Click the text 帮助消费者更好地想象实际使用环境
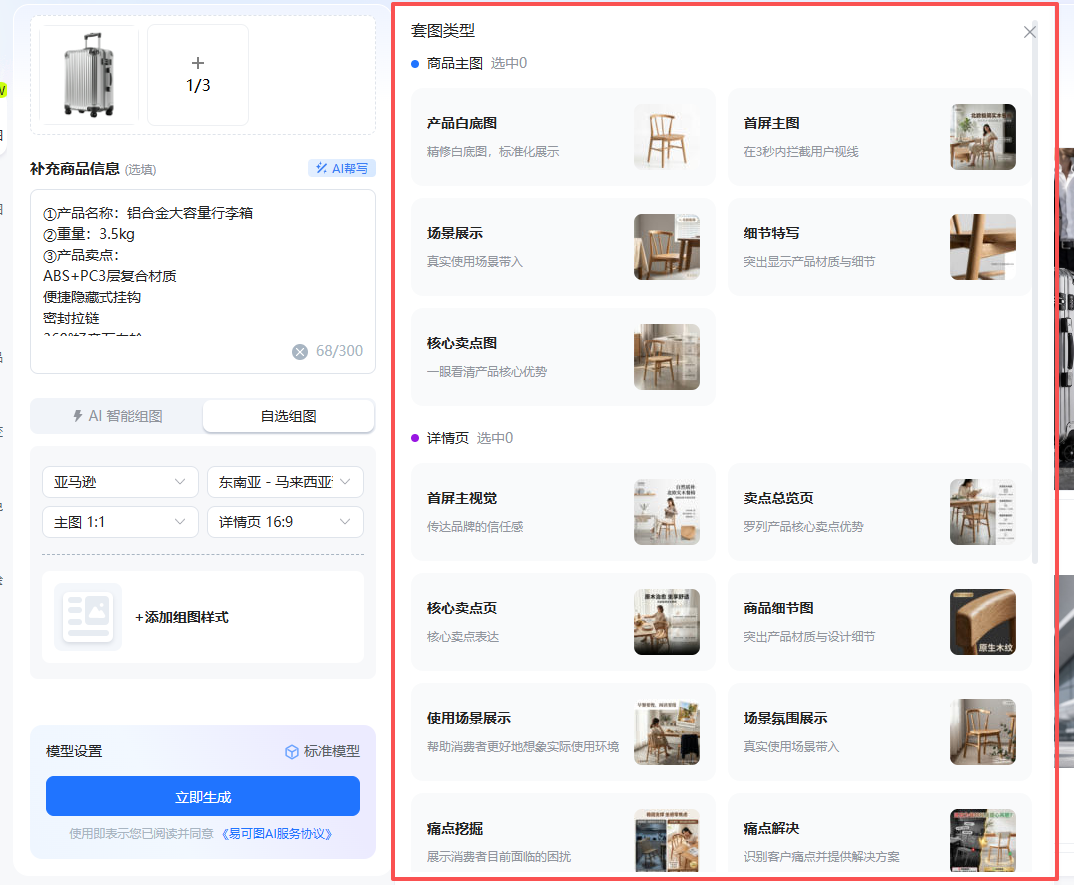 (x=523, y=747)
